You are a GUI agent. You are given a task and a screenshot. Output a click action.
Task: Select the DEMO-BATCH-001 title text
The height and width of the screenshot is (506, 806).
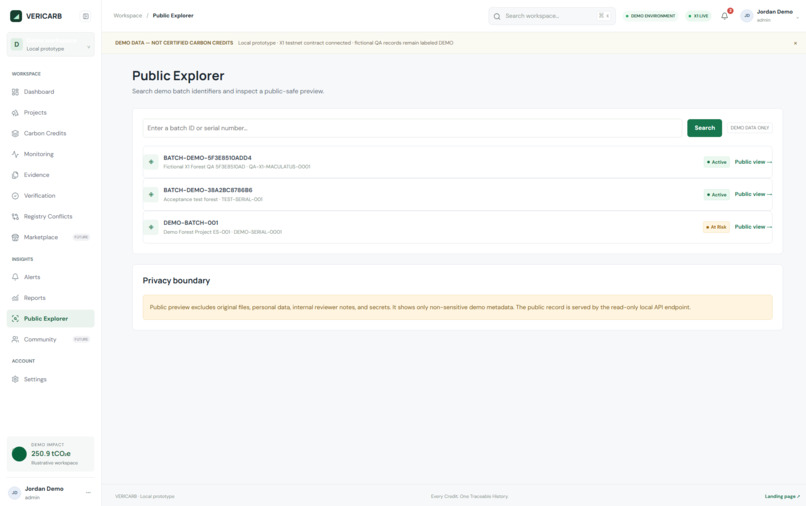[191, 223]
